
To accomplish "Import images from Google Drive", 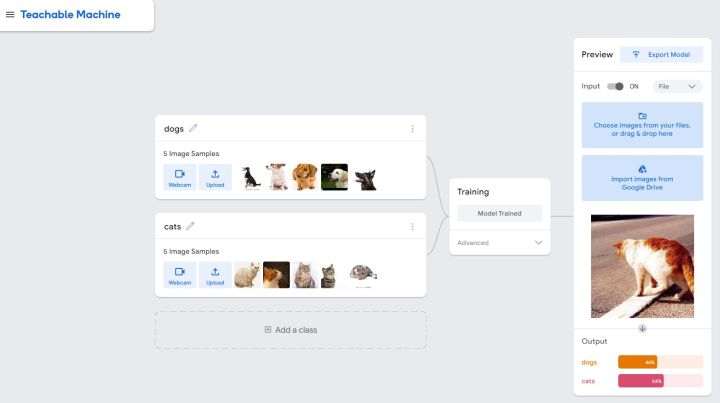I will pos(642,178).
